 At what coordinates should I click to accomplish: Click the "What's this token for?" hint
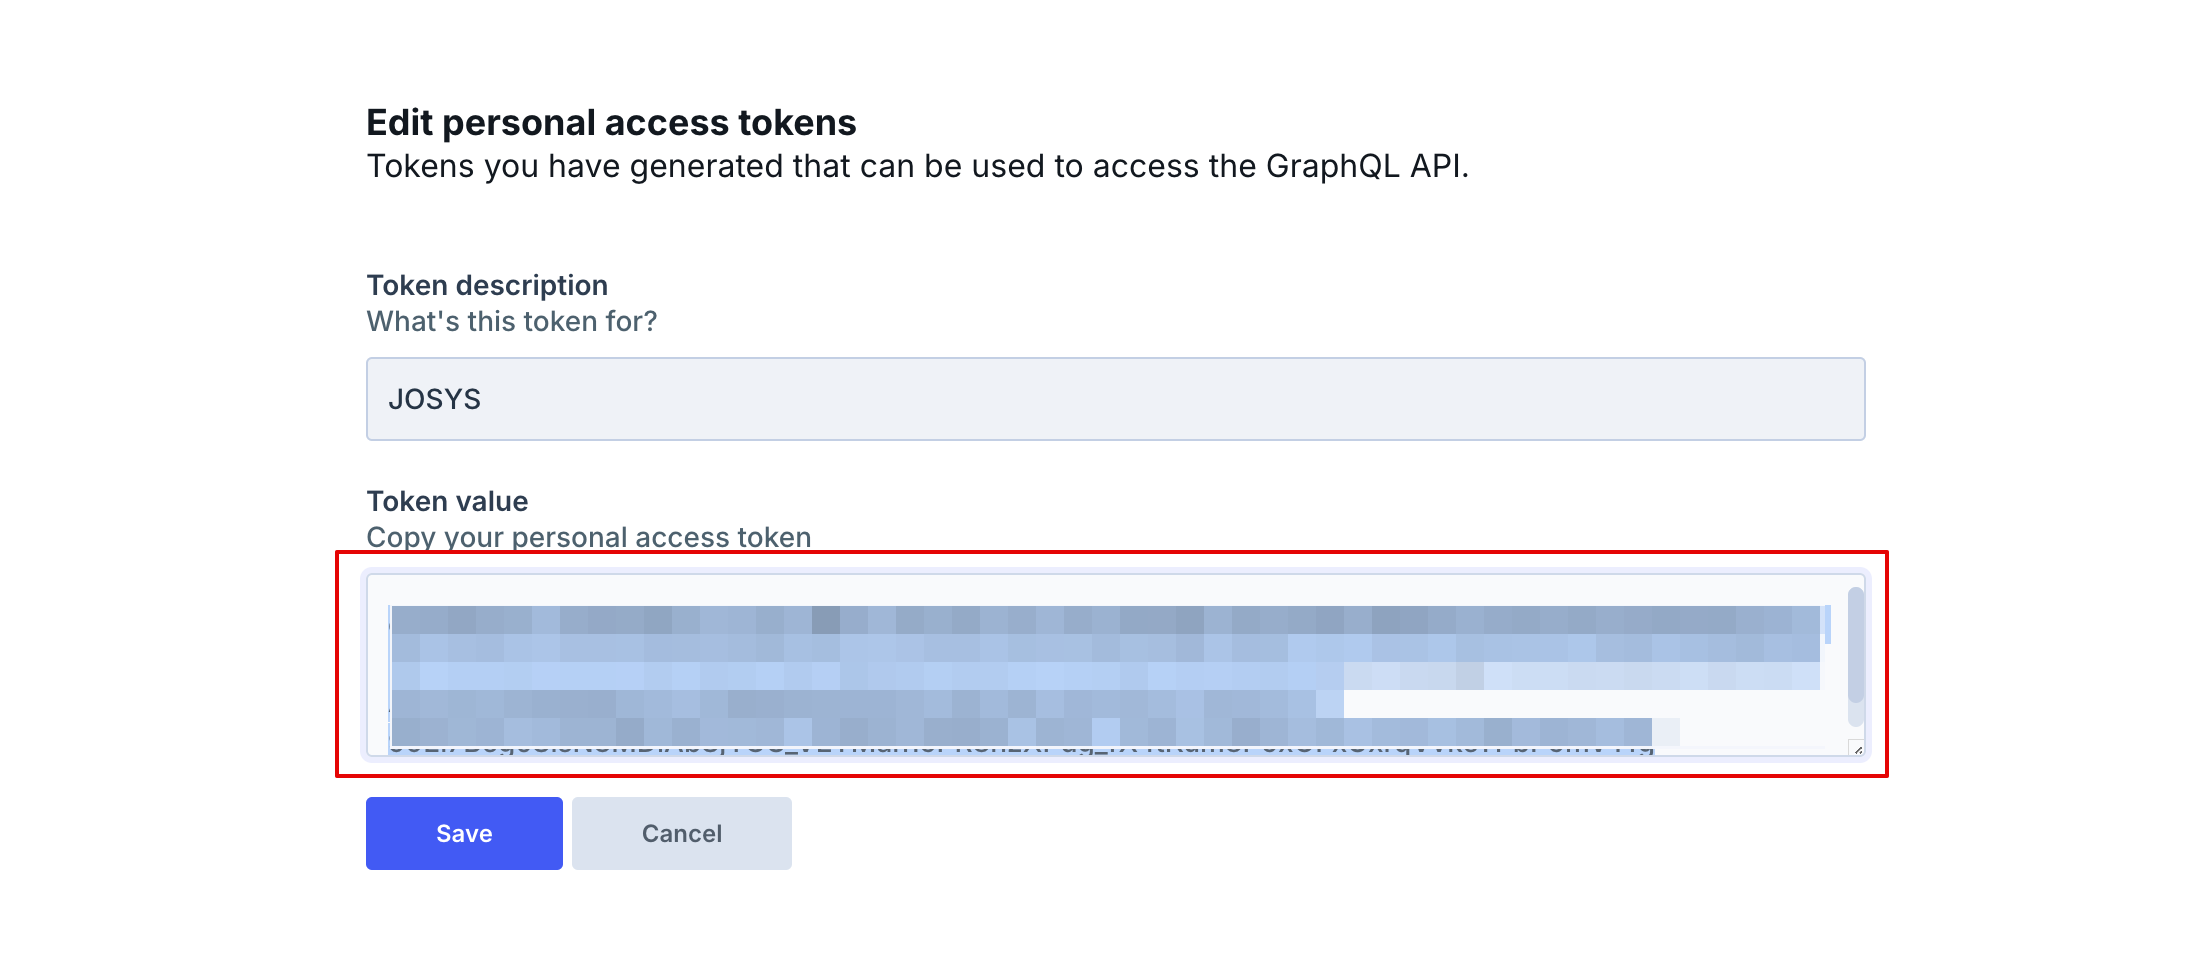511,321
